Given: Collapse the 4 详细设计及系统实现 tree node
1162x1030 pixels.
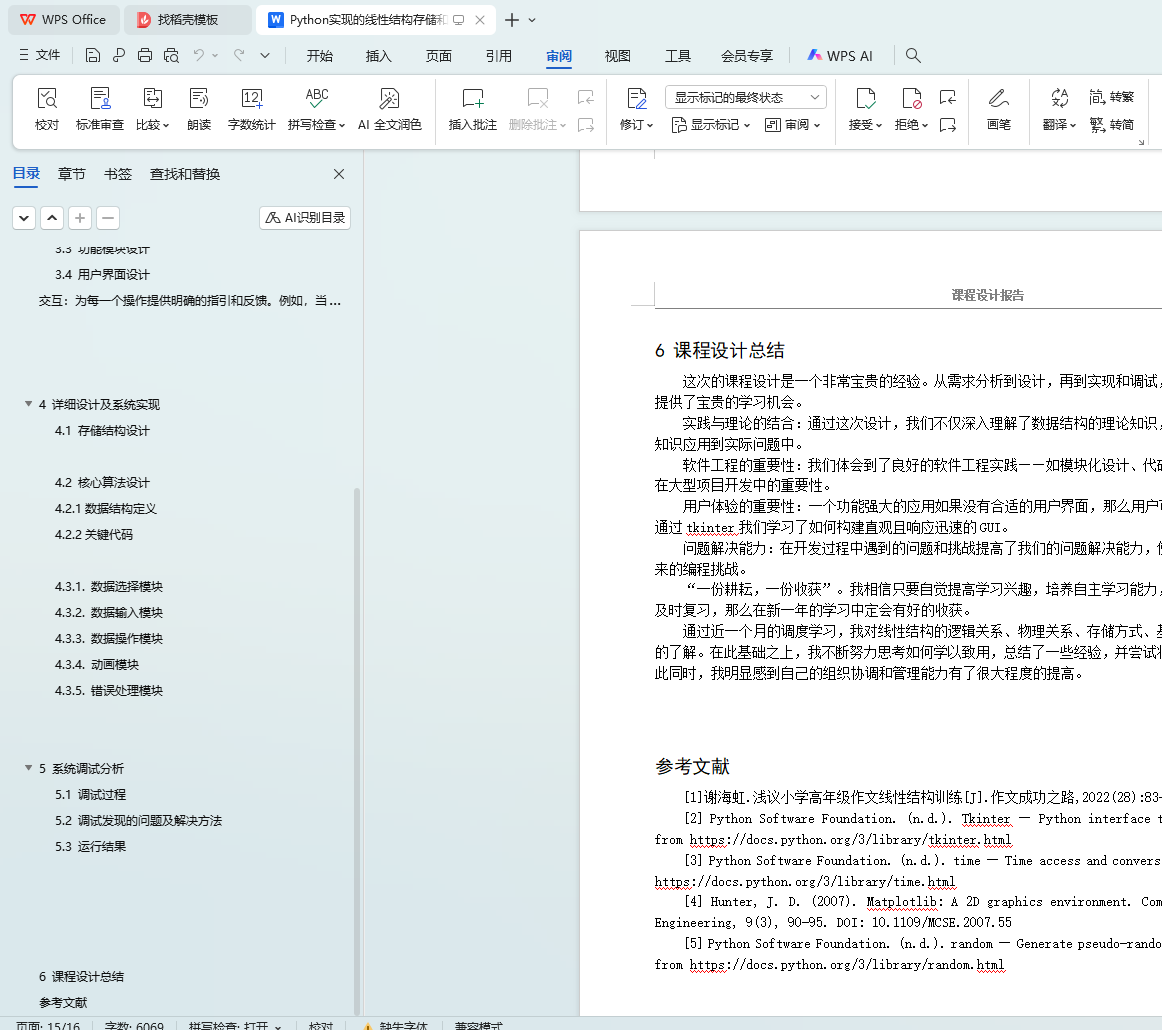Looking at the screenshot, I should coord(28,404).
